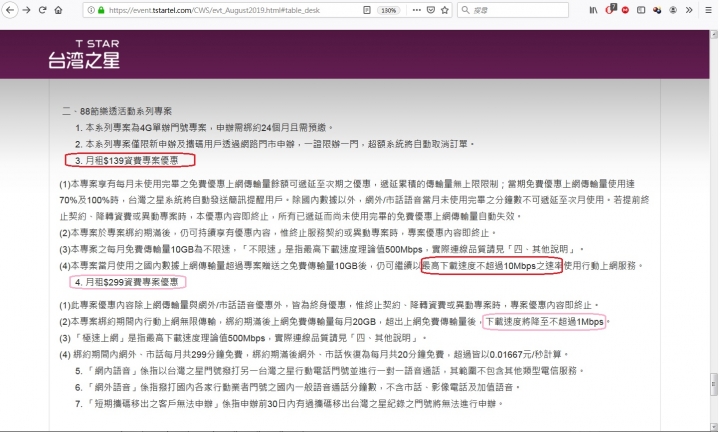Open the red circular extension icon
Image resolution: width=720 pixels, height=432 pixels.
tap(625, 10)
